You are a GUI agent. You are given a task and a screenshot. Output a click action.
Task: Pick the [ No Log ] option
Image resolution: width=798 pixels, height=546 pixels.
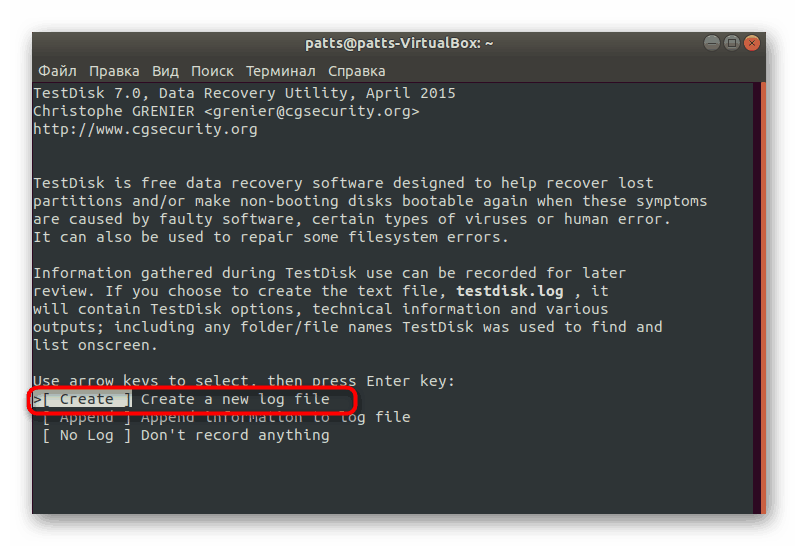click(x=86, y=436)
